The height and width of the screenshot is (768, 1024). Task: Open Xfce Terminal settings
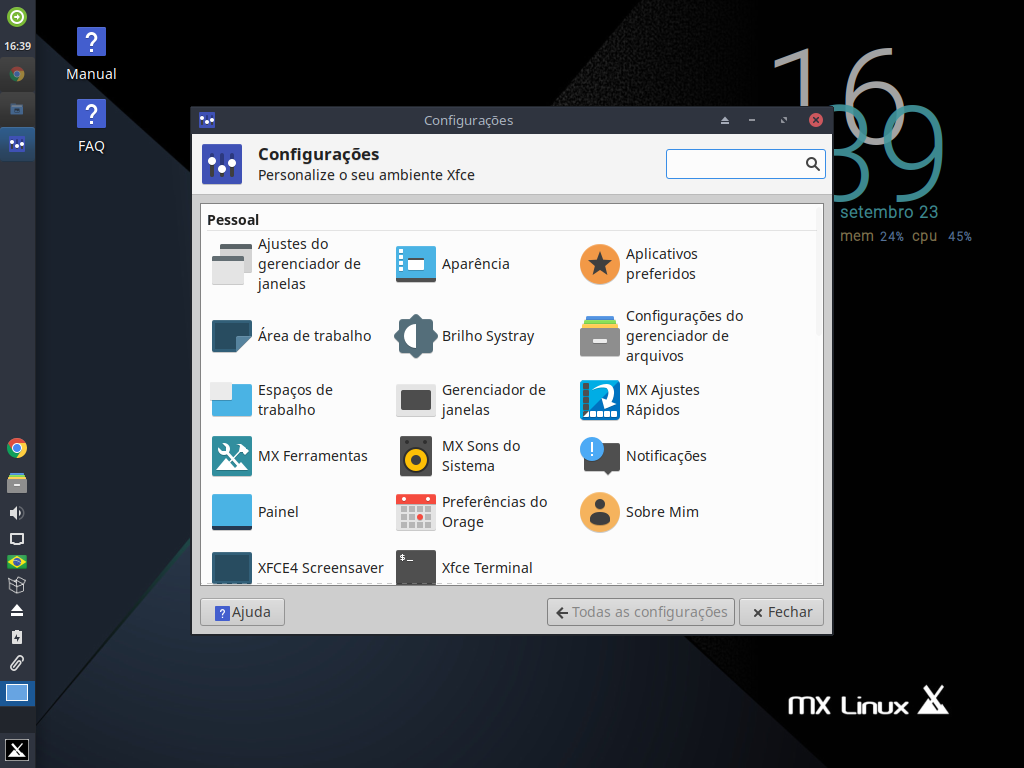click(x=465, y=568)
